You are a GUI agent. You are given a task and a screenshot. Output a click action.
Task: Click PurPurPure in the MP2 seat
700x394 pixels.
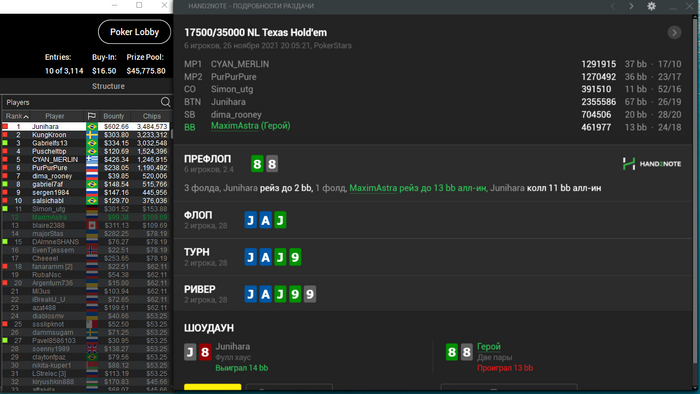[233, 77]
